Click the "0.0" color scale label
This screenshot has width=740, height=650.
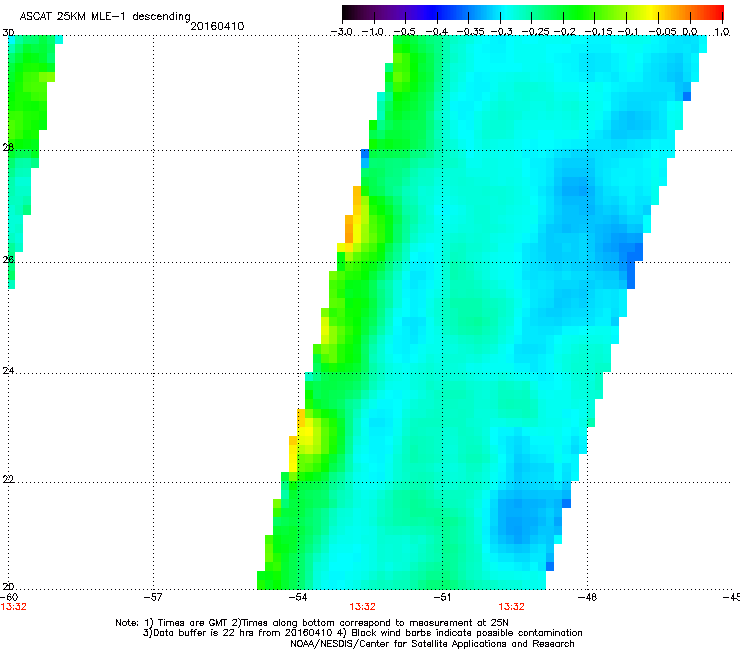pos(690,32)
